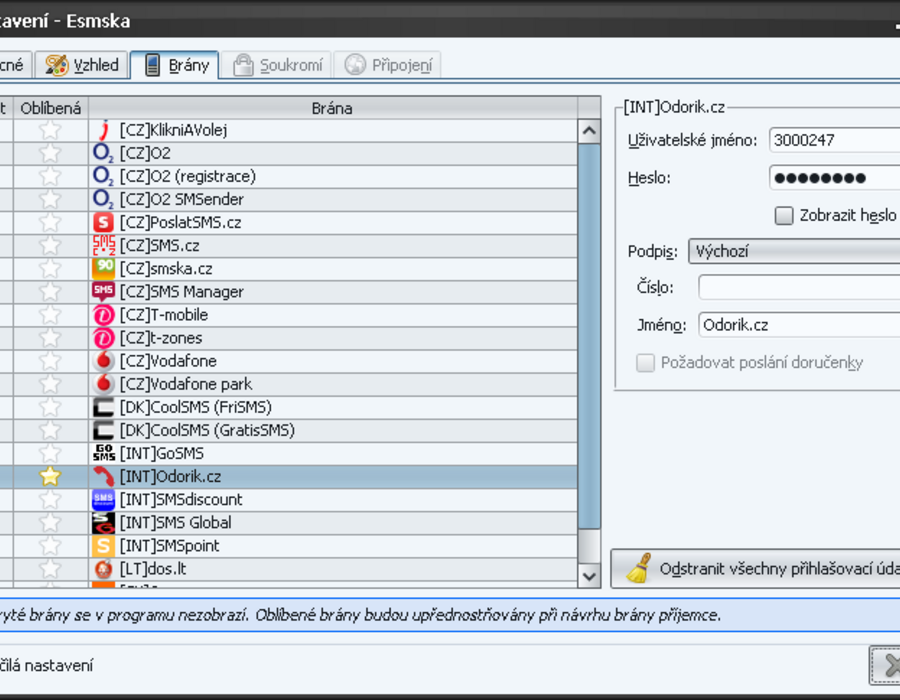Open the Soukromí tab
This screenshot has width=900, height=700.
pos(277,65)
